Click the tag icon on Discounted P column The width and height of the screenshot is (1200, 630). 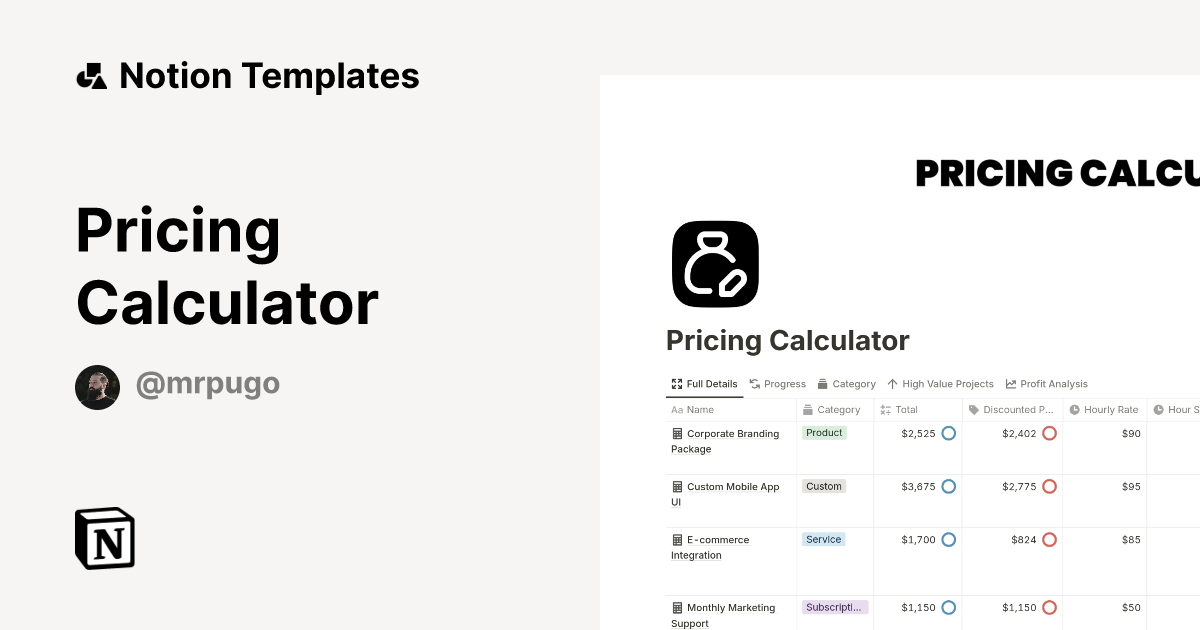pos(972,409)
